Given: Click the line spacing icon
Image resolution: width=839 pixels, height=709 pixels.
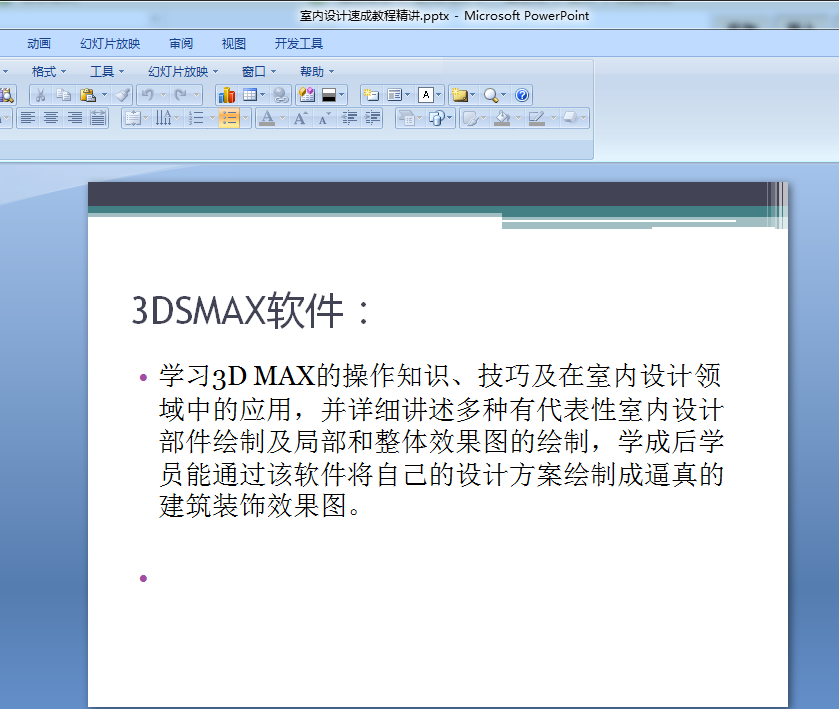Looking at the screenshot, I should pos(132,118).
